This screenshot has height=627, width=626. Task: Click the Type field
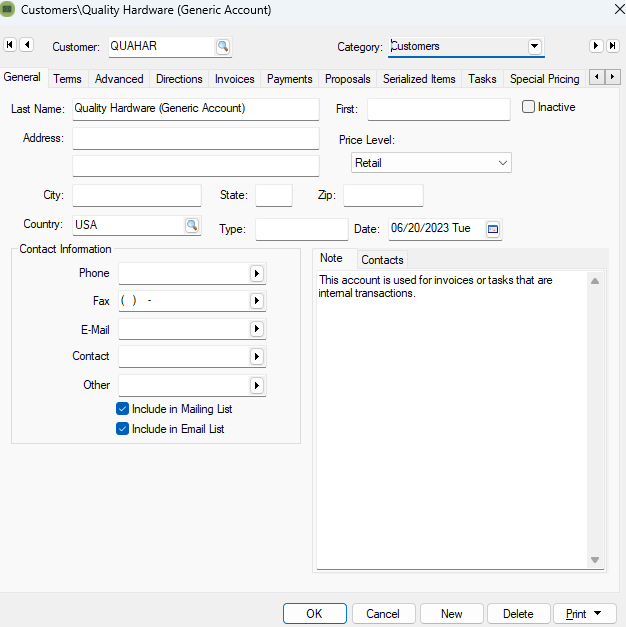pos(302,229)
